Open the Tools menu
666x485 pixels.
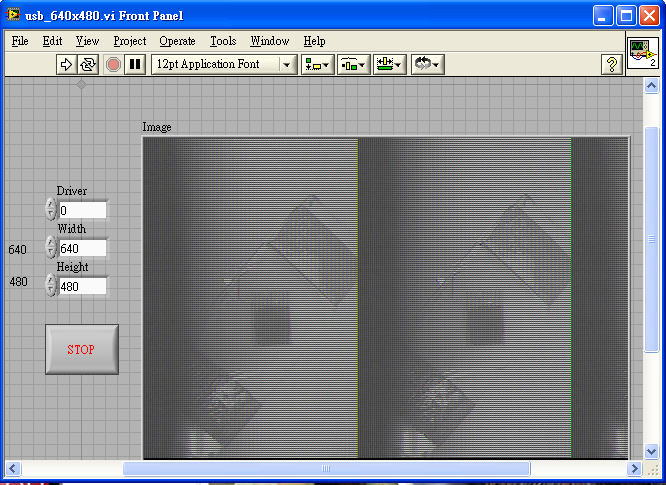pos(223,41)
